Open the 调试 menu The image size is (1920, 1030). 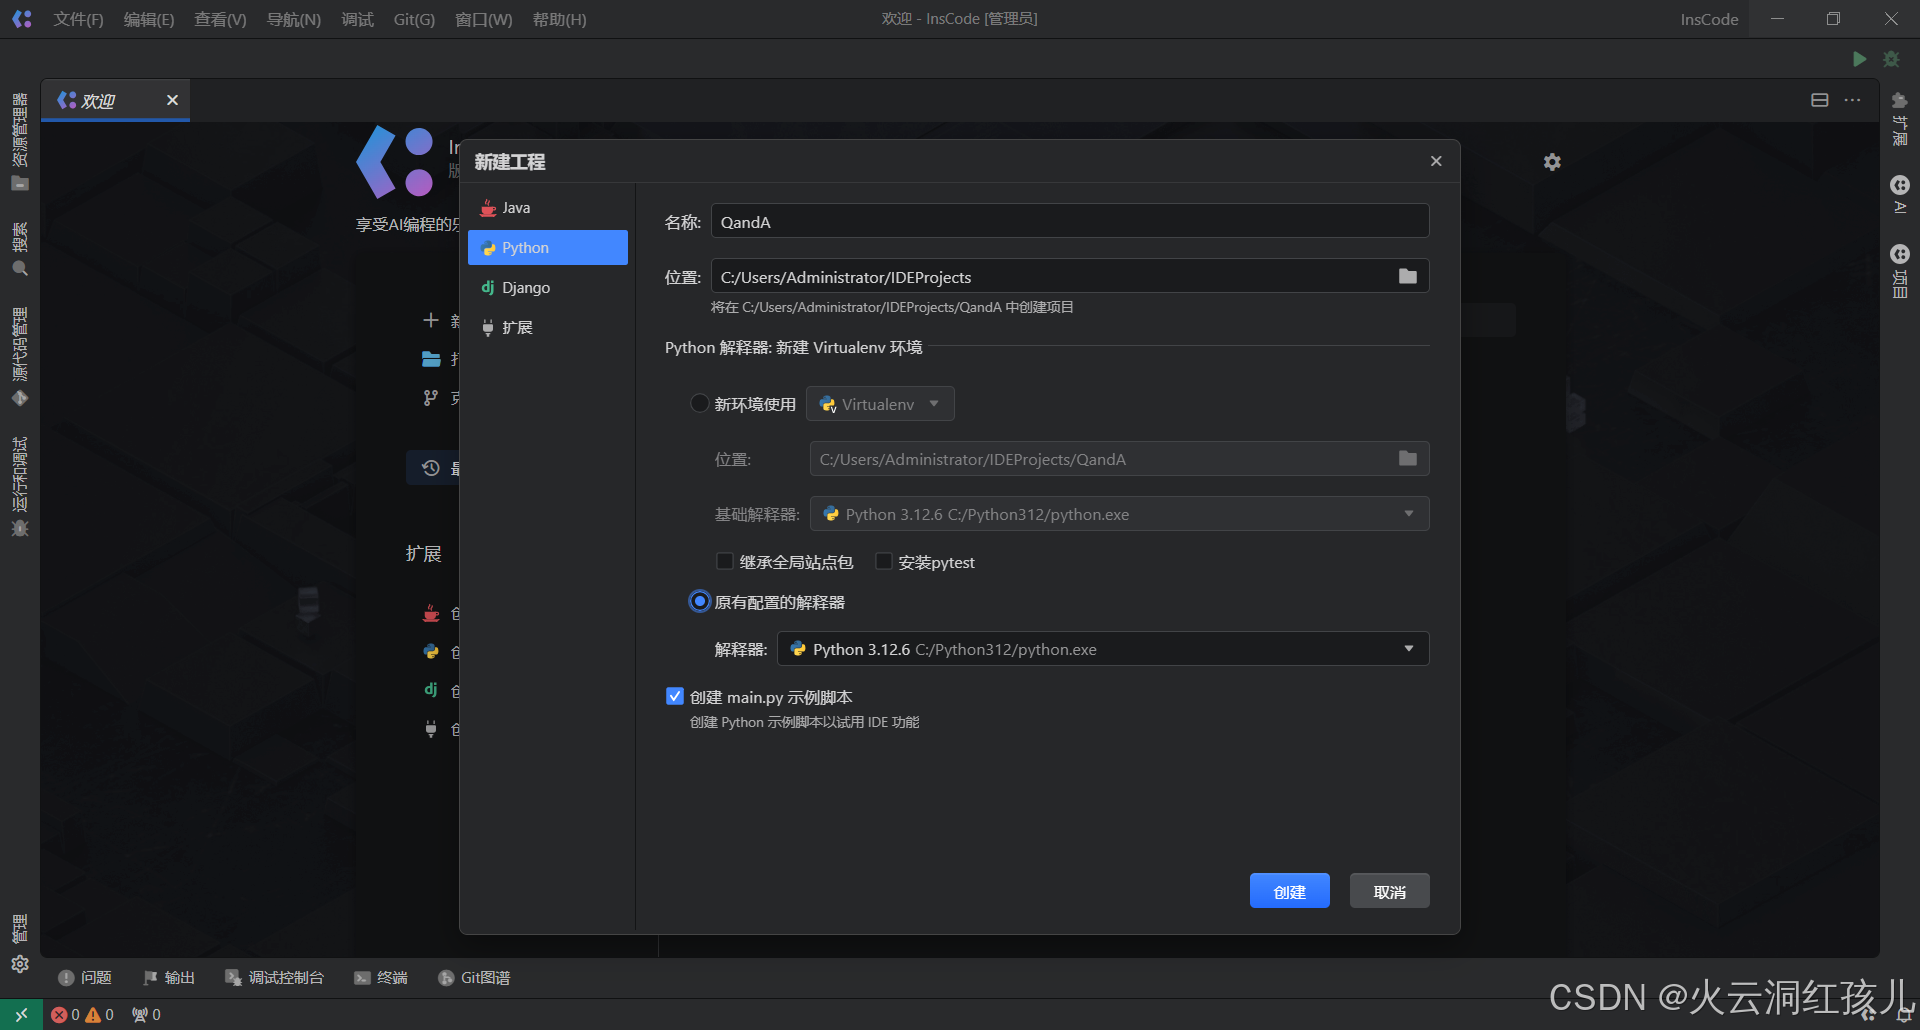(357, 19)
